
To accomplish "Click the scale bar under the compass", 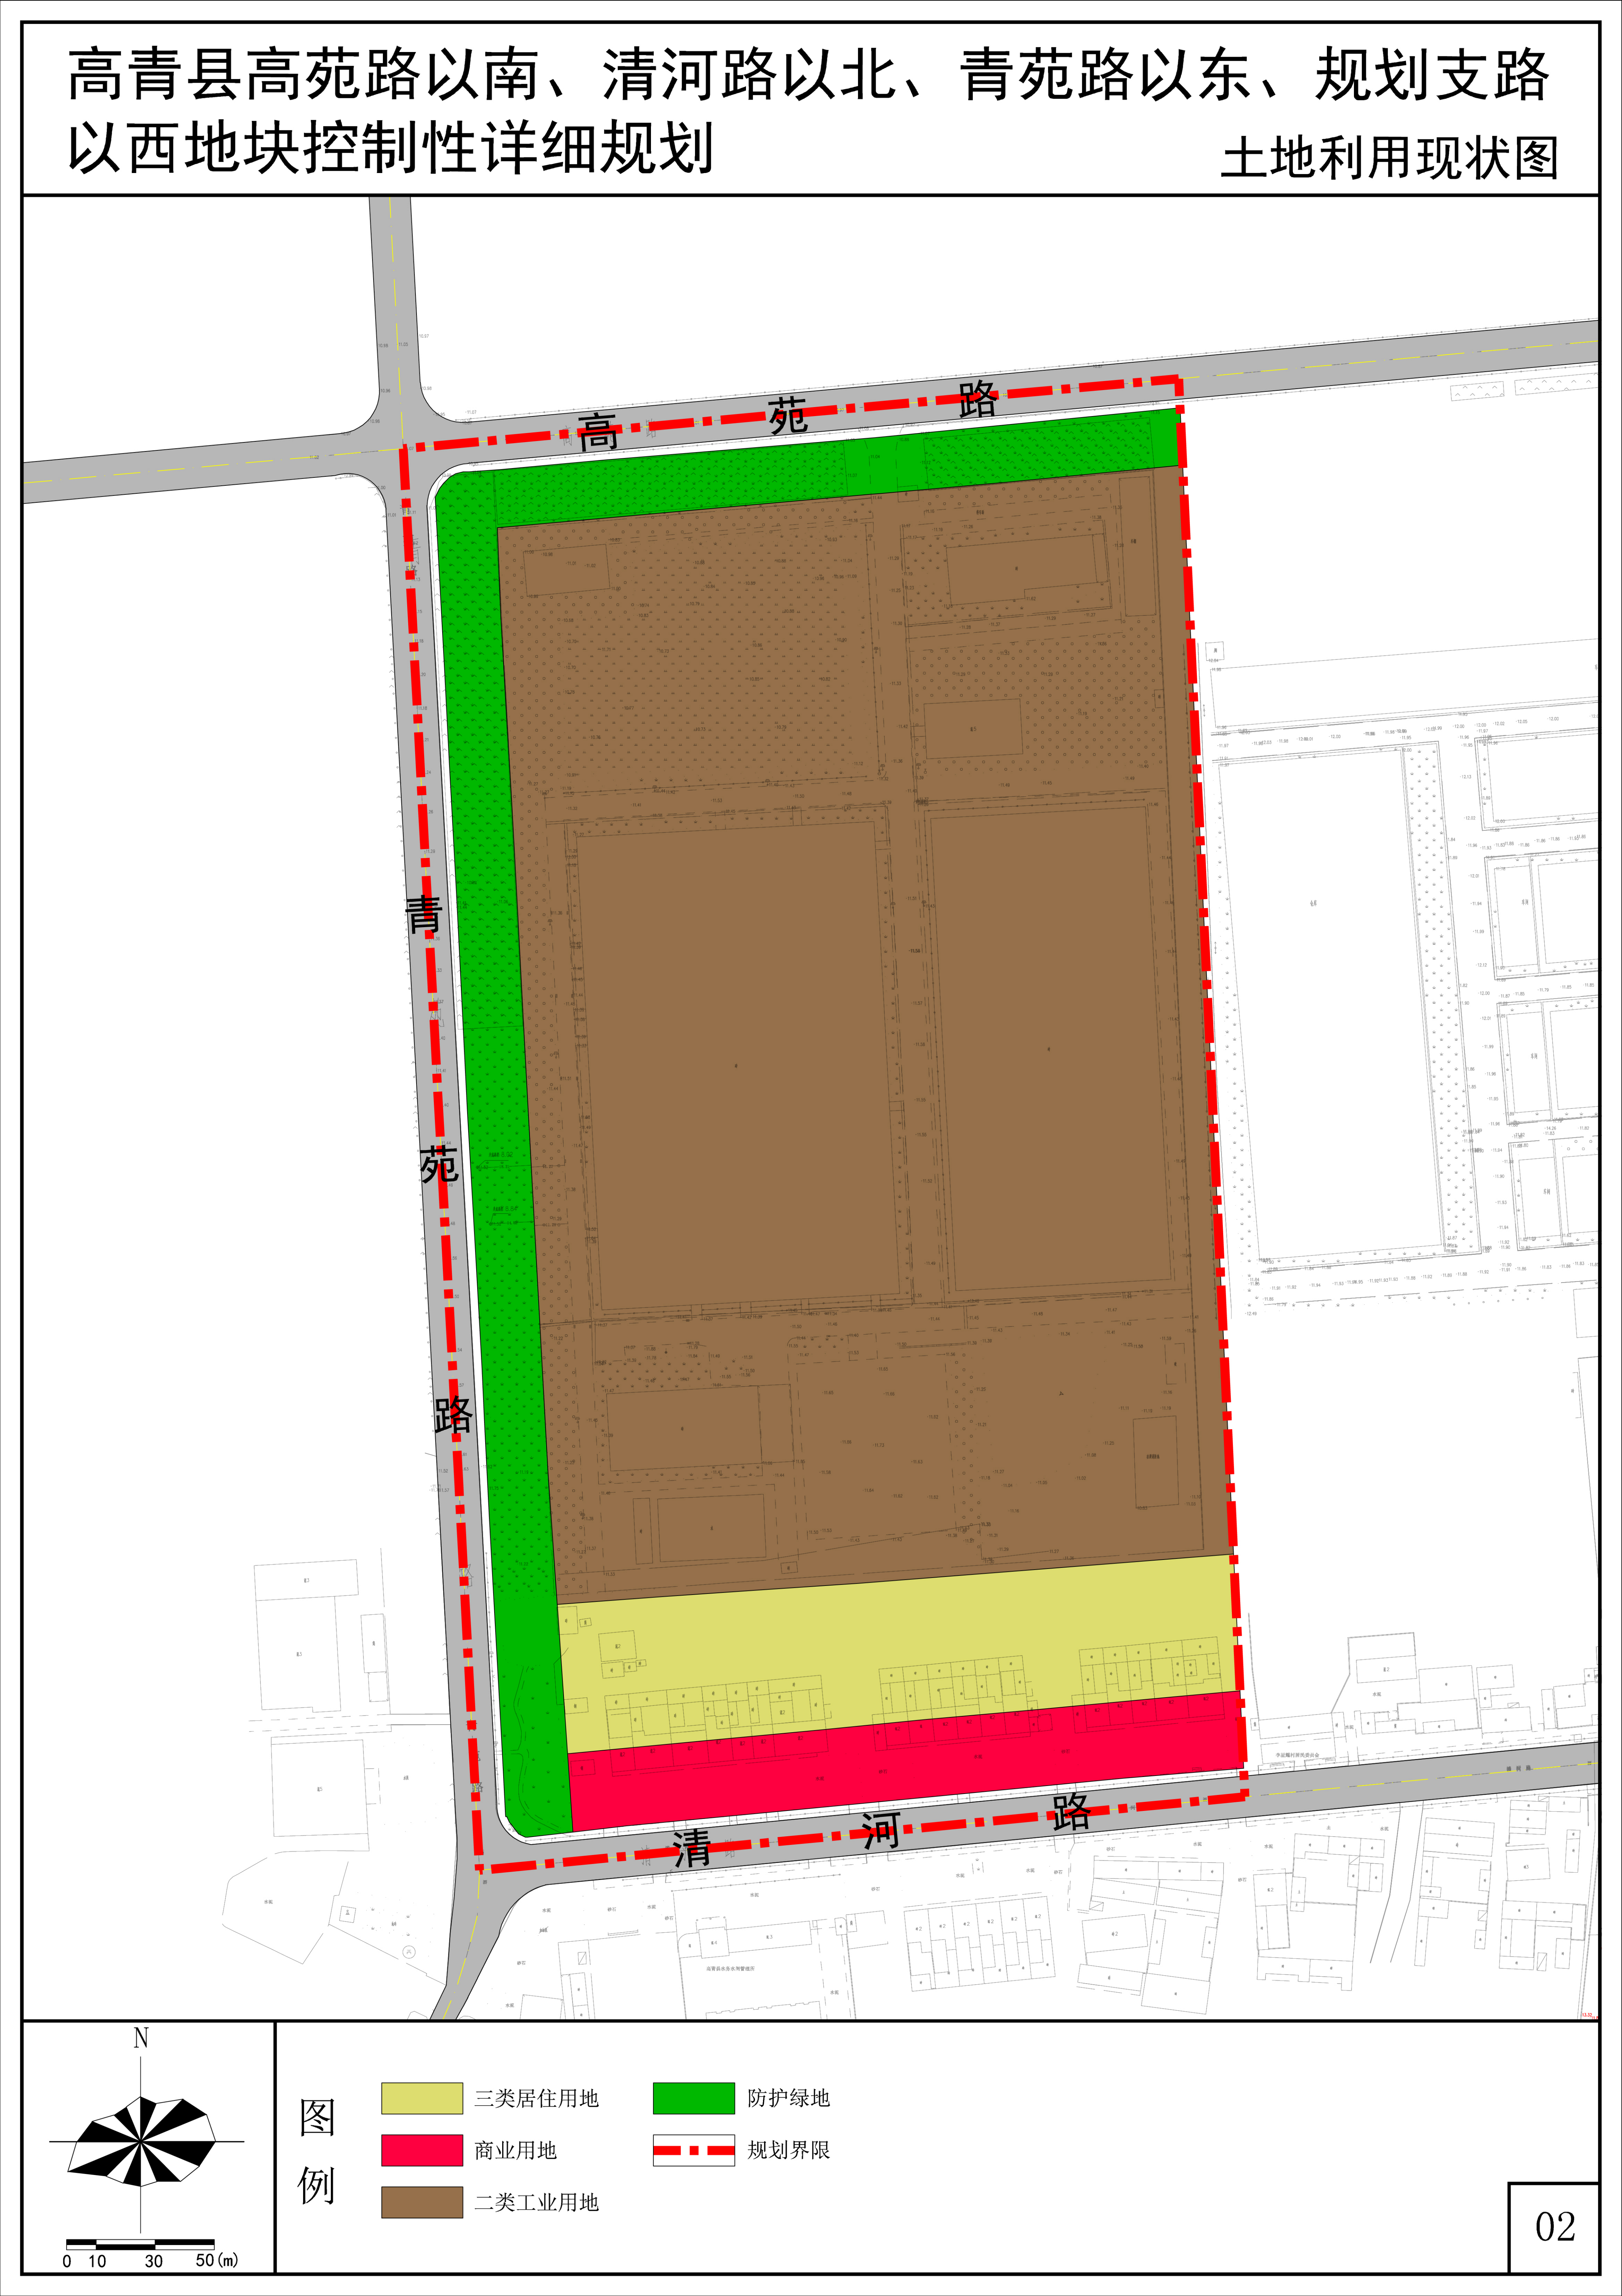I will point(140,2244).
